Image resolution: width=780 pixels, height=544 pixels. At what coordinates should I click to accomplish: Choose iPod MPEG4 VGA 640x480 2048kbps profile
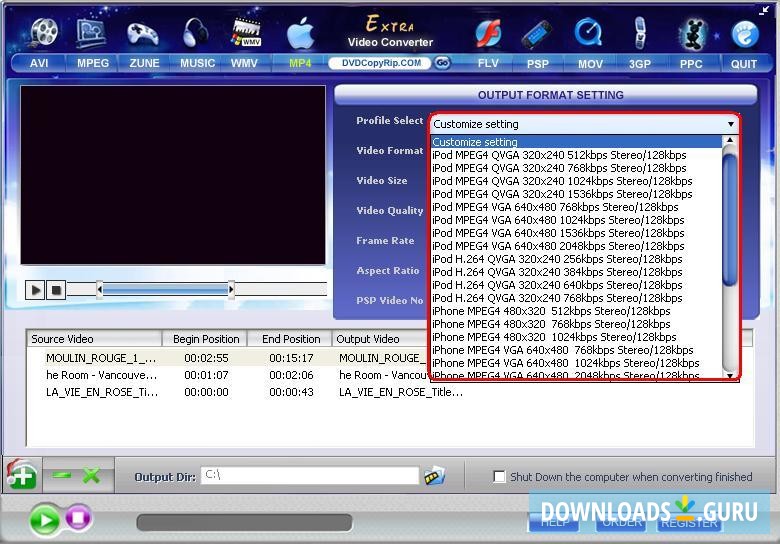577,246
